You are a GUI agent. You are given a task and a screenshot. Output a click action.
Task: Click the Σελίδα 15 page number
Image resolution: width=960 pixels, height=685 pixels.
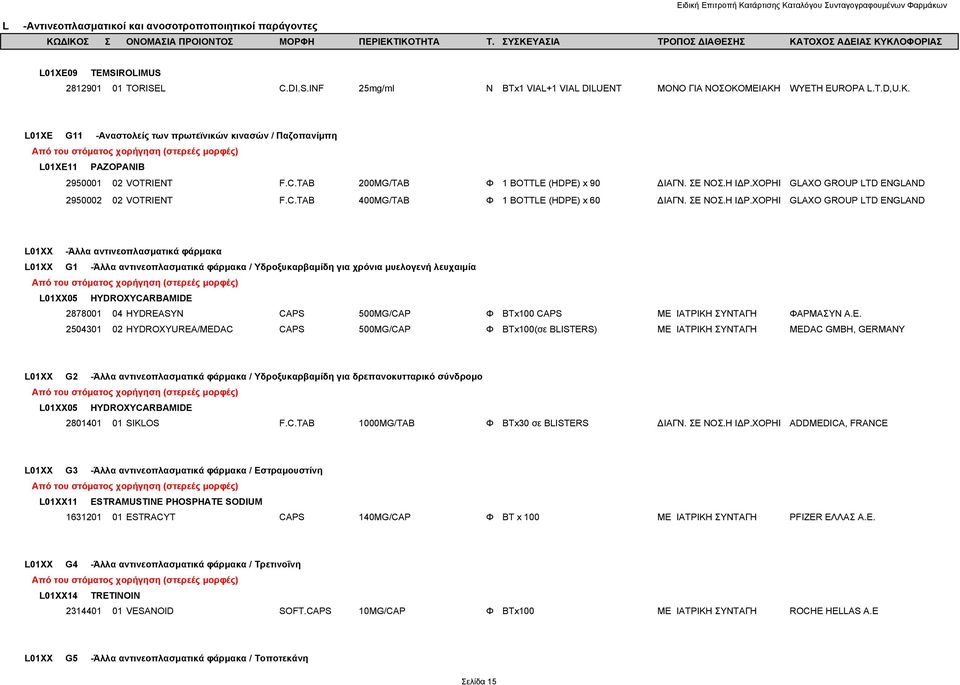pyautogui.click(x=479, y=681)
